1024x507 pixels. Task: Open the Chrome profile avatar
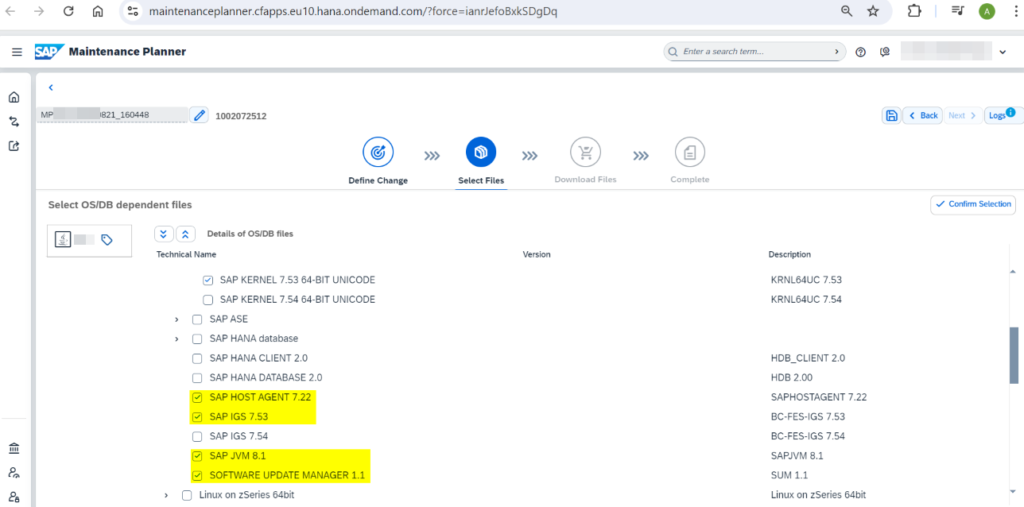pyautogui.click(x=987, y=11)
